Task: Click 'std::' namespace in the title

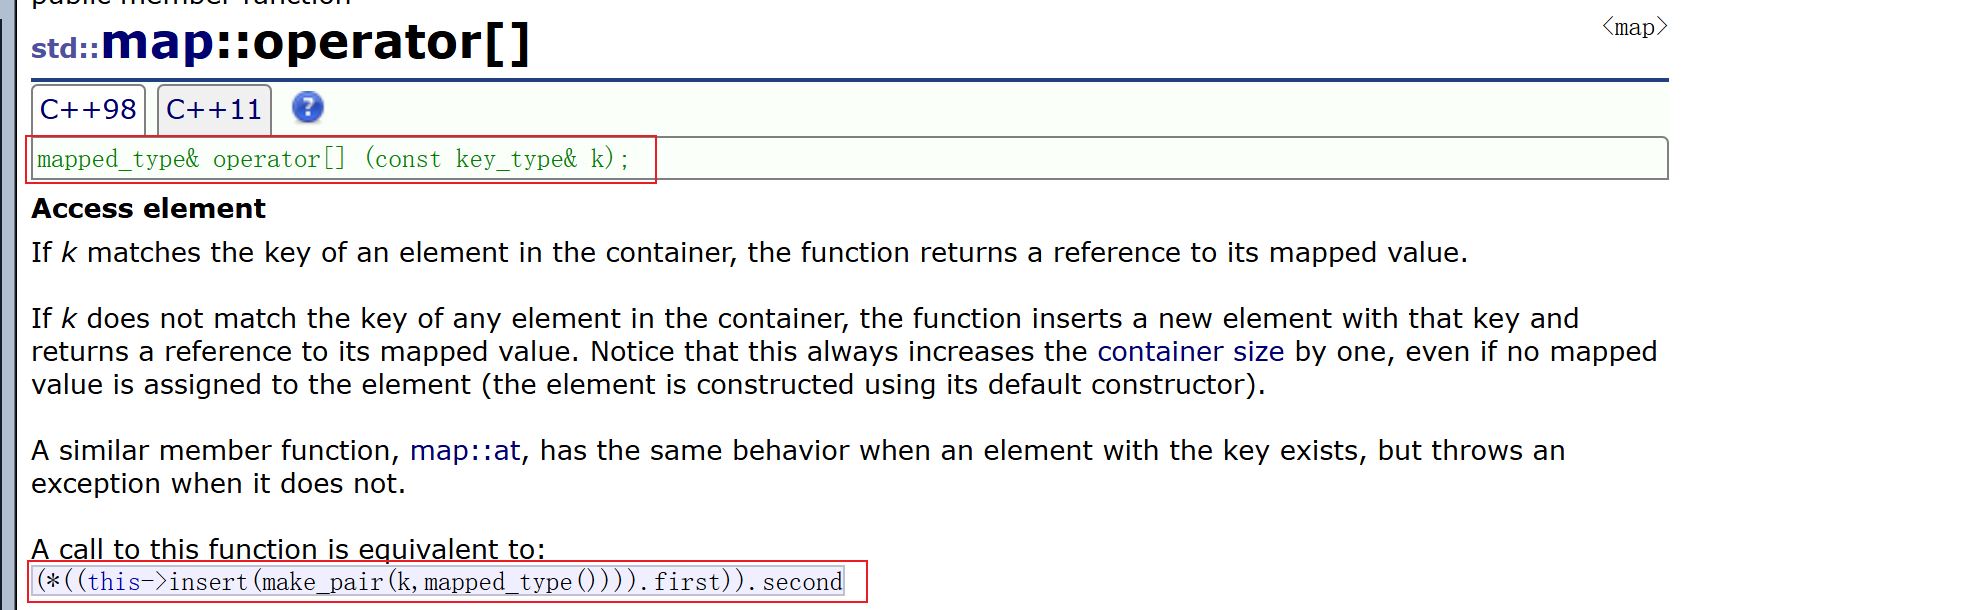Action: (x=65, y=48)
